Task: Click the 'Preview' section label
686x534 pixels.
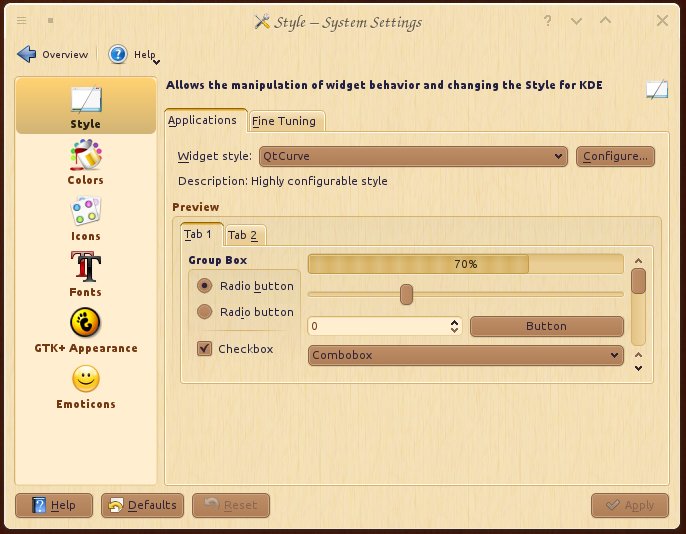Action: click(x=196, y=207)
